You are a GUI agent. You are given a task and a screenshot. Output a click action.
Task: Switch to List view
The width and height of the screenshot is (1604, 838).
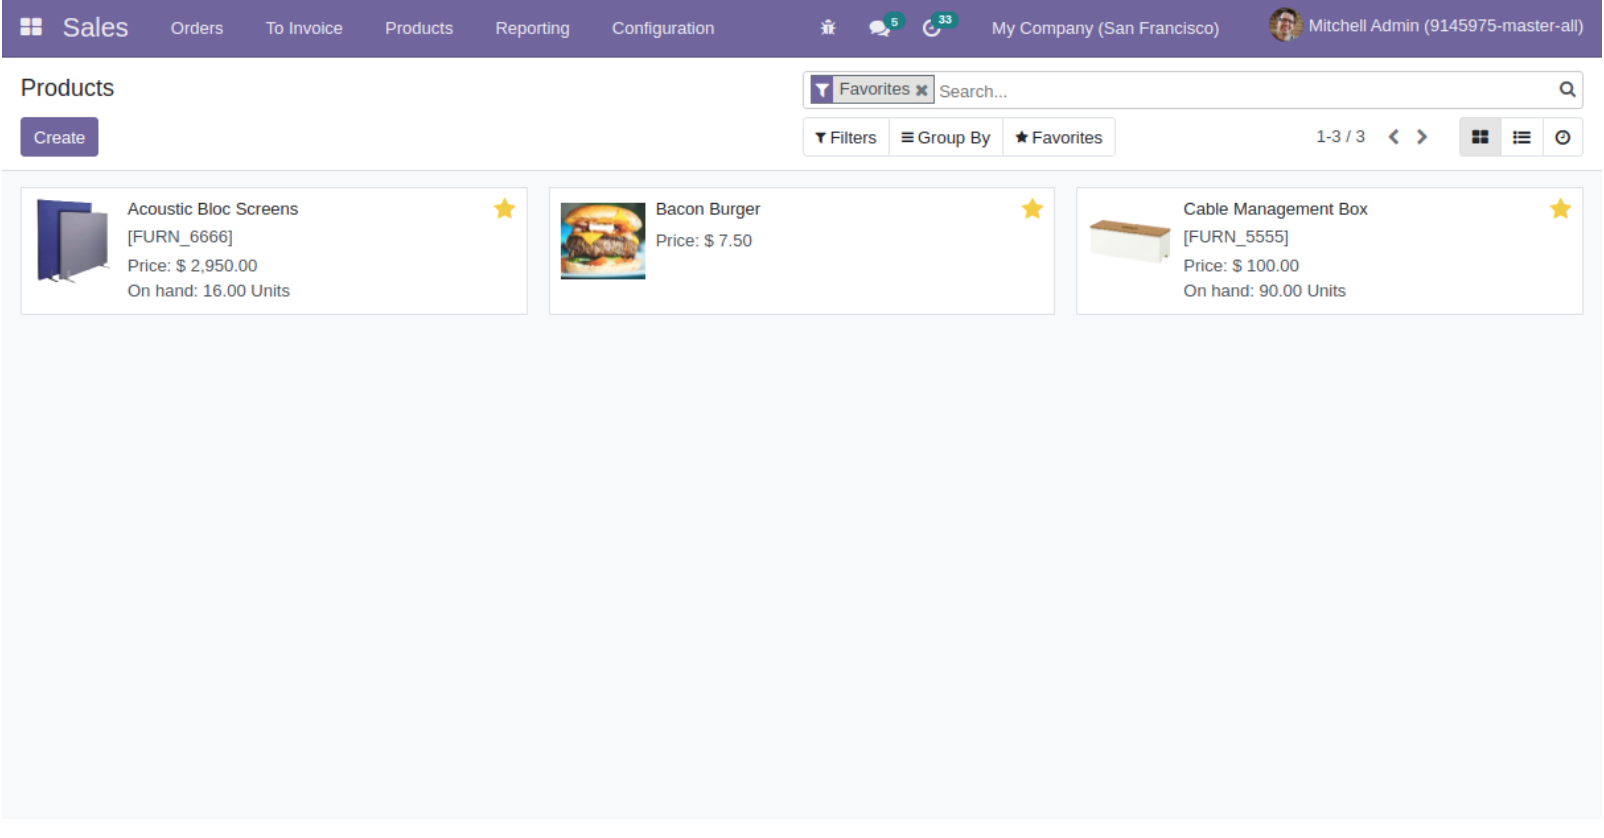pos(1521,137)
